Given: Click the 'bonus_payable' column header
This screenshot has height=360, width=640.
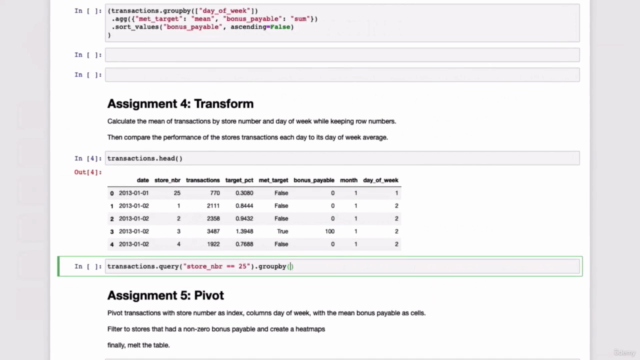Looking at the screenshot, I should tap(314, 180).
